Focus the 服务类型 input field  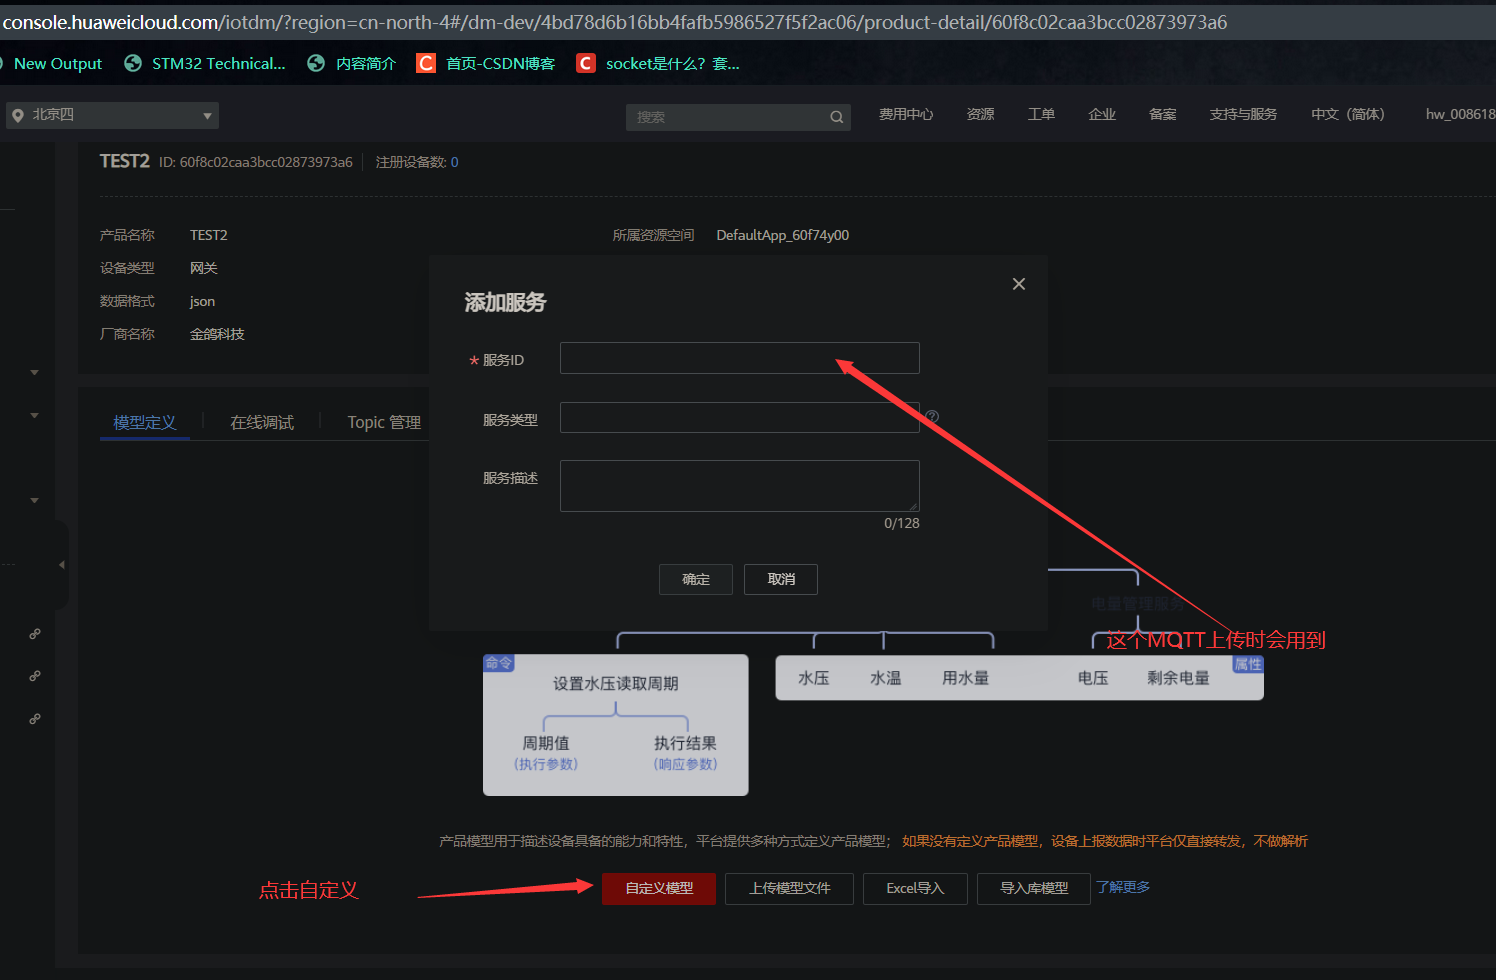point(739,418)
